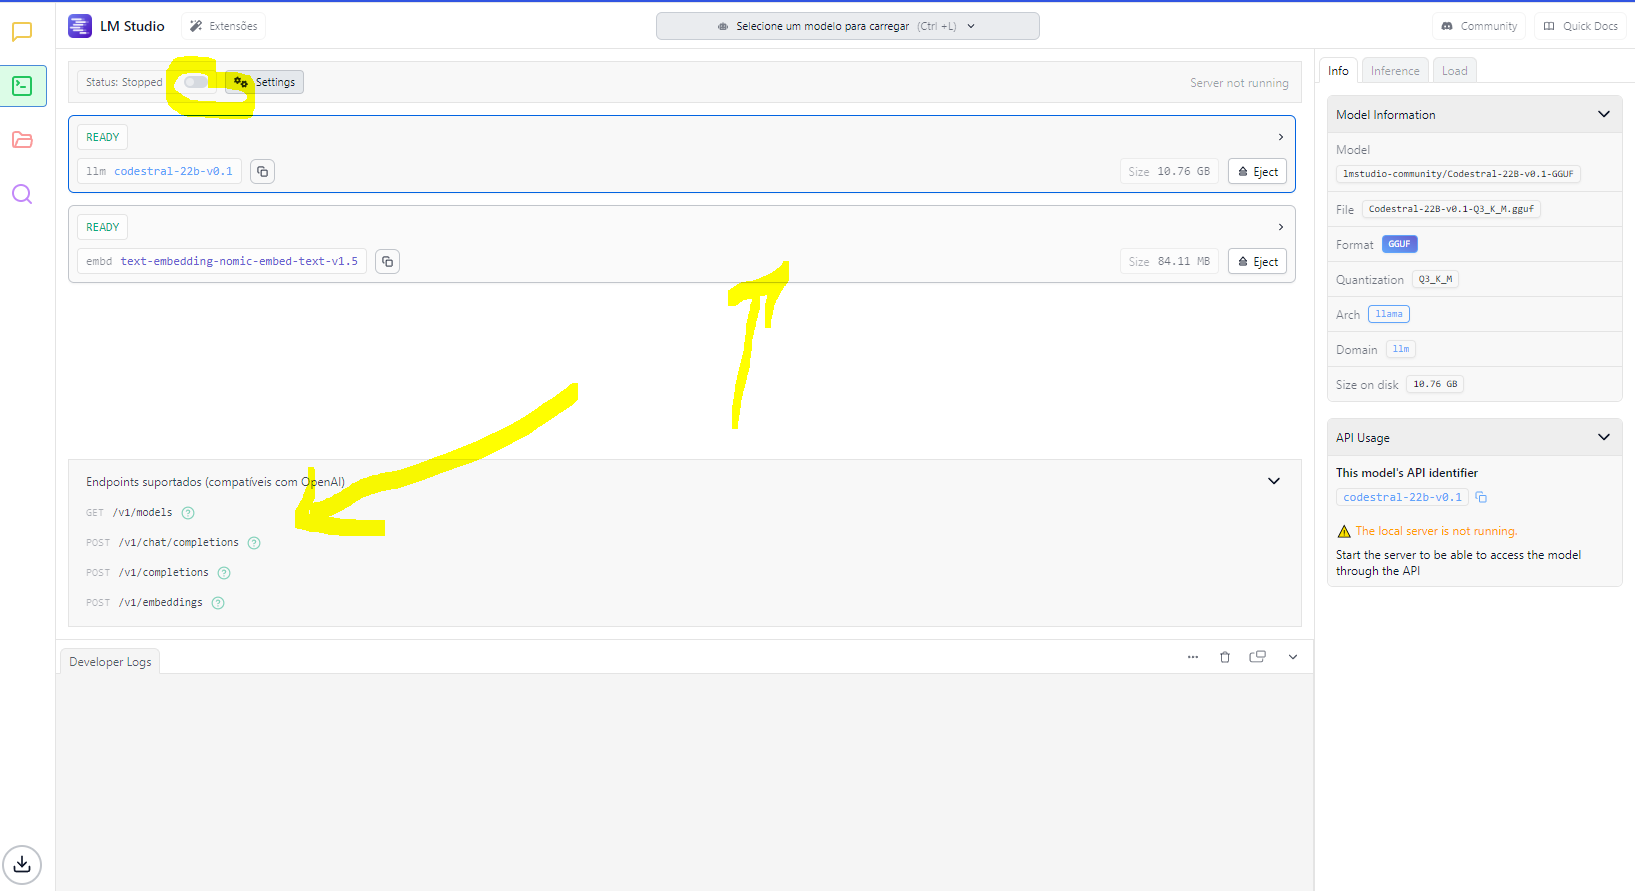Click the Size on disk 10.76 GB value

click(x=1435, y=384)
